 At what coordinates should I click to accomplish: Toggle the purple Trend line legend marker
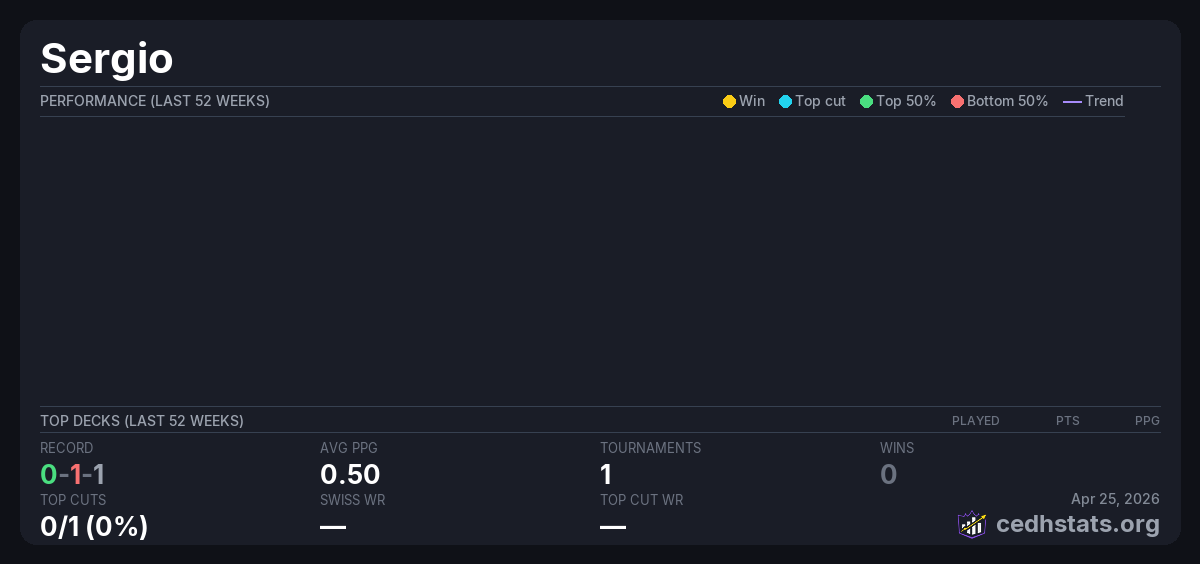tap(1072, 101)
